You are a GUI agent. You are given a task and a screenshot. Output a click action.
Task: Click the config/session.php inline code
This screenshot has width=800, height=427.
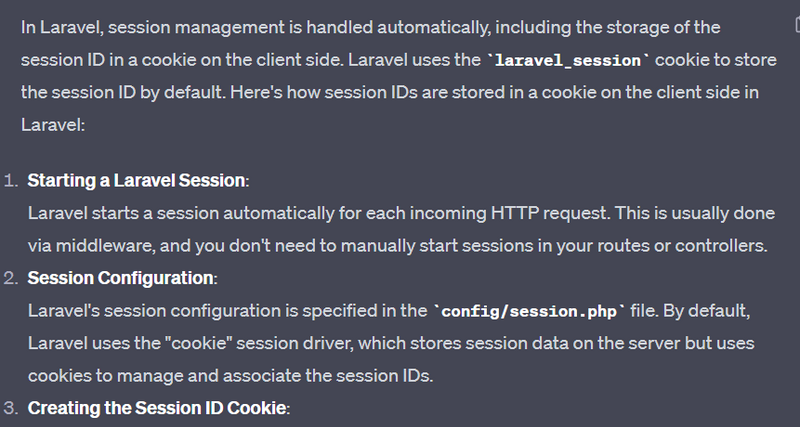pyautogui.click(x=529, y=311)
